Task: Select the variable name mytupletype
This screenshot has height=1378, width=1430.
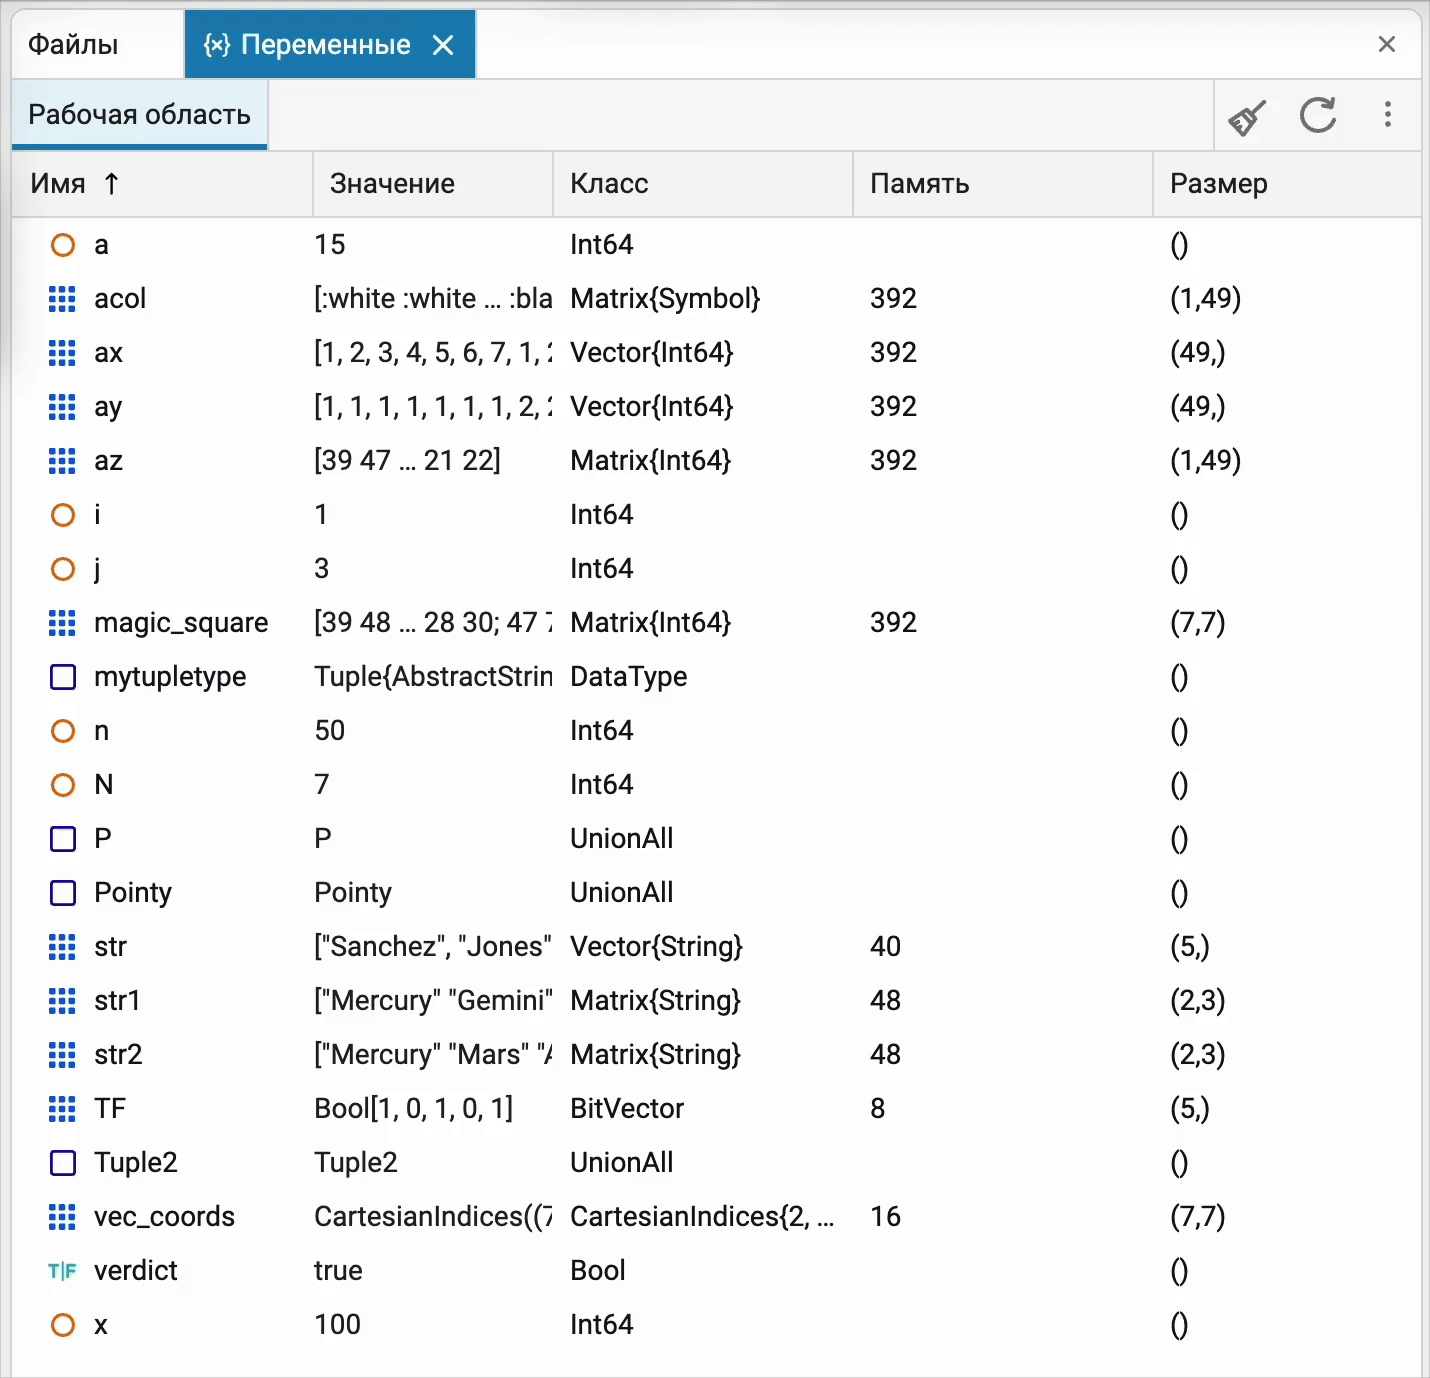Action: [170, 677]
